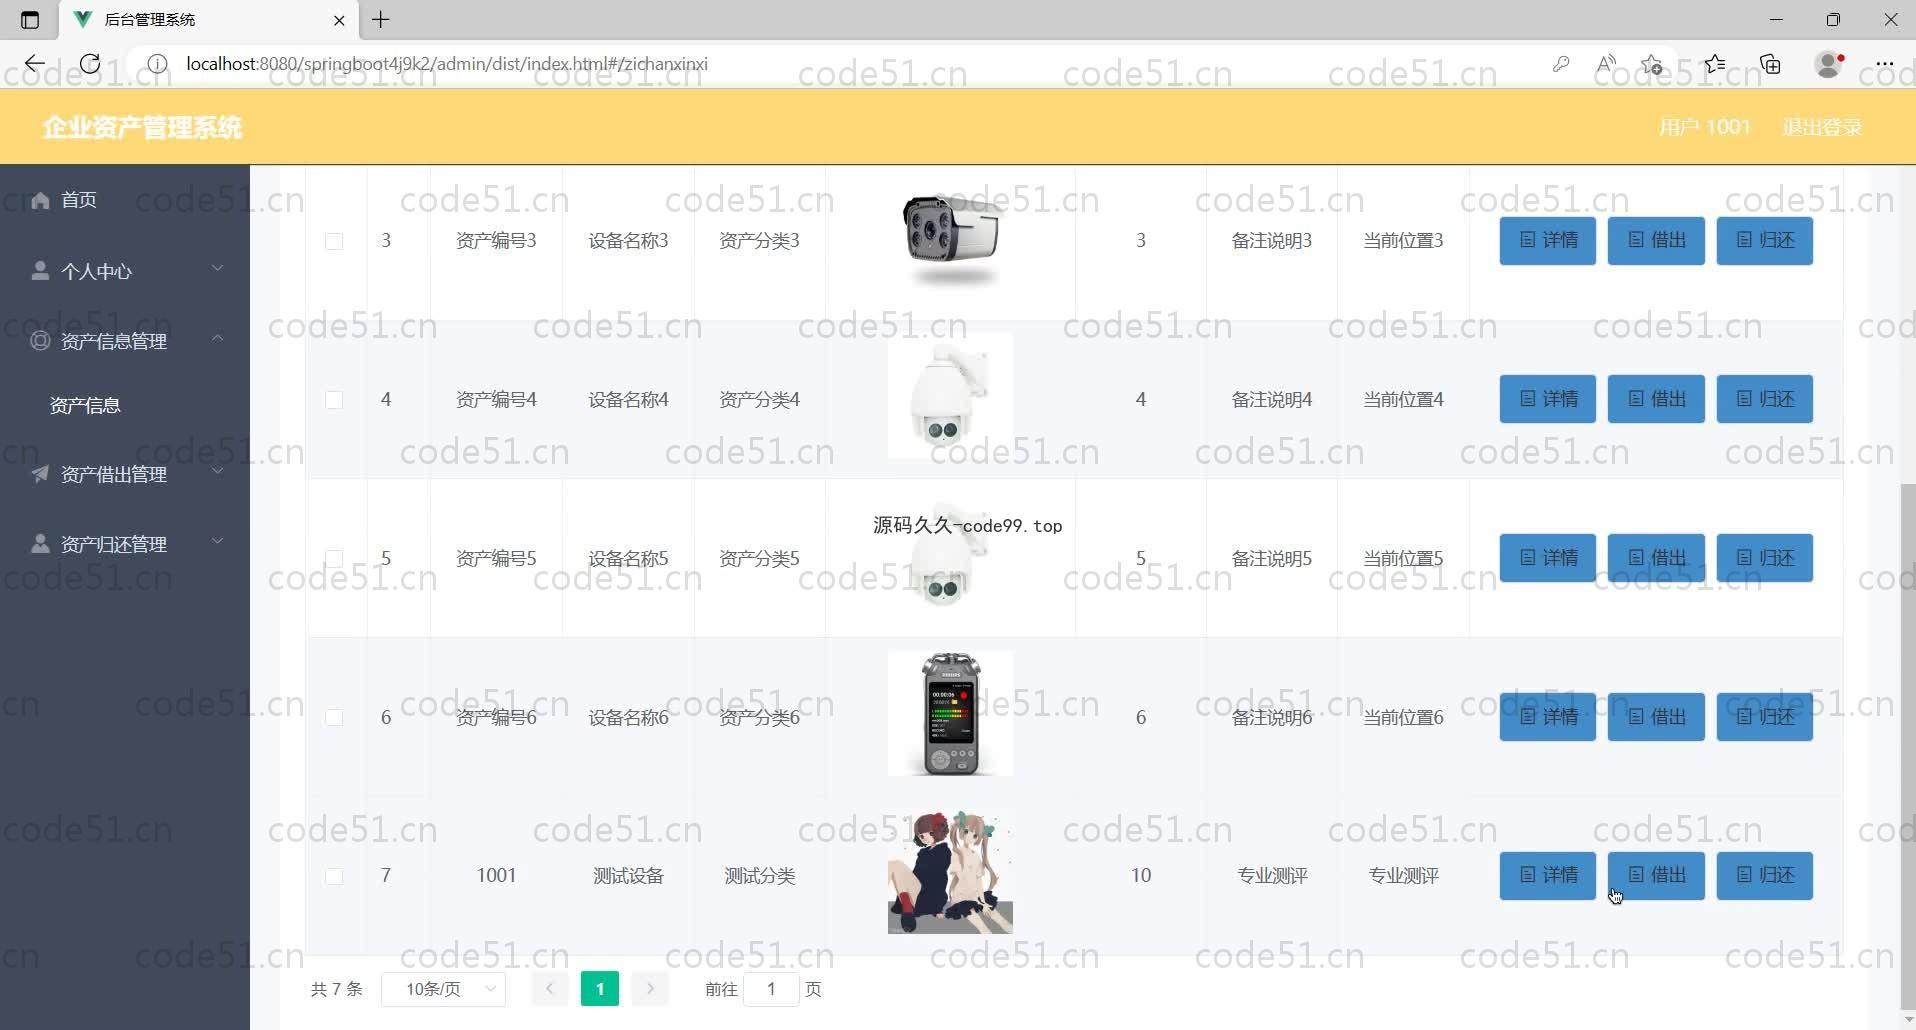Click the browser refresh icon
Viewport: 1916px width, 1030px height.
click(x=90, y=64)
